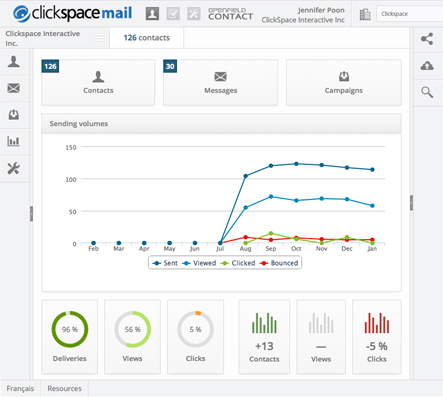Open the Settings sidebar wrench icon
Screen dimensions: 443x397
pos(14,168)
